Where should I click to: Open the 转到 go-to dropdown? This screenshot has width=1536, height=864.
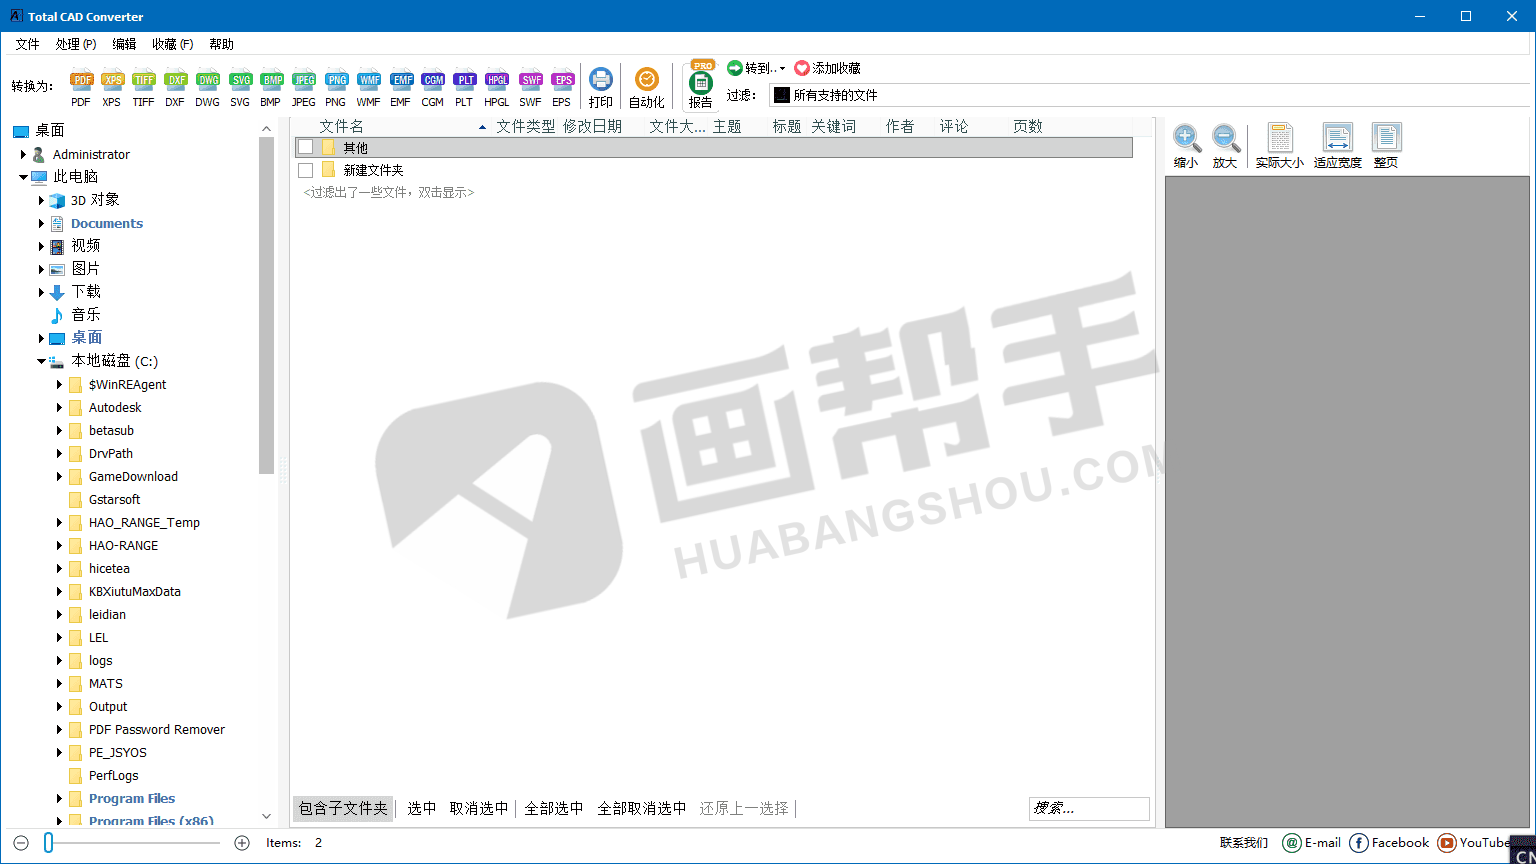point(756,68)
